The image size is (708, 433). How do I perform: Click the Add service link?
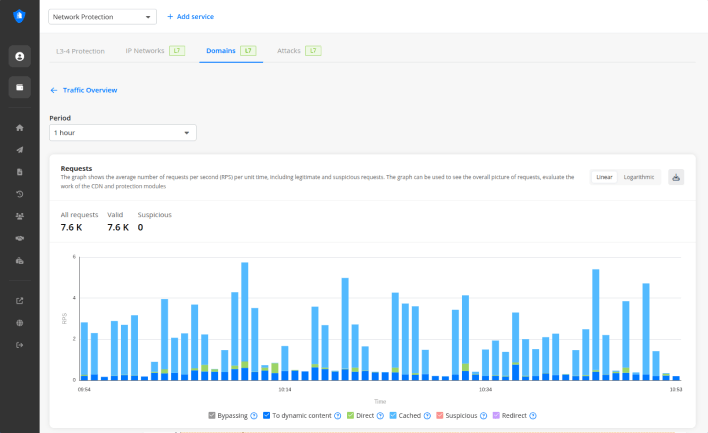tap(190, 17)
